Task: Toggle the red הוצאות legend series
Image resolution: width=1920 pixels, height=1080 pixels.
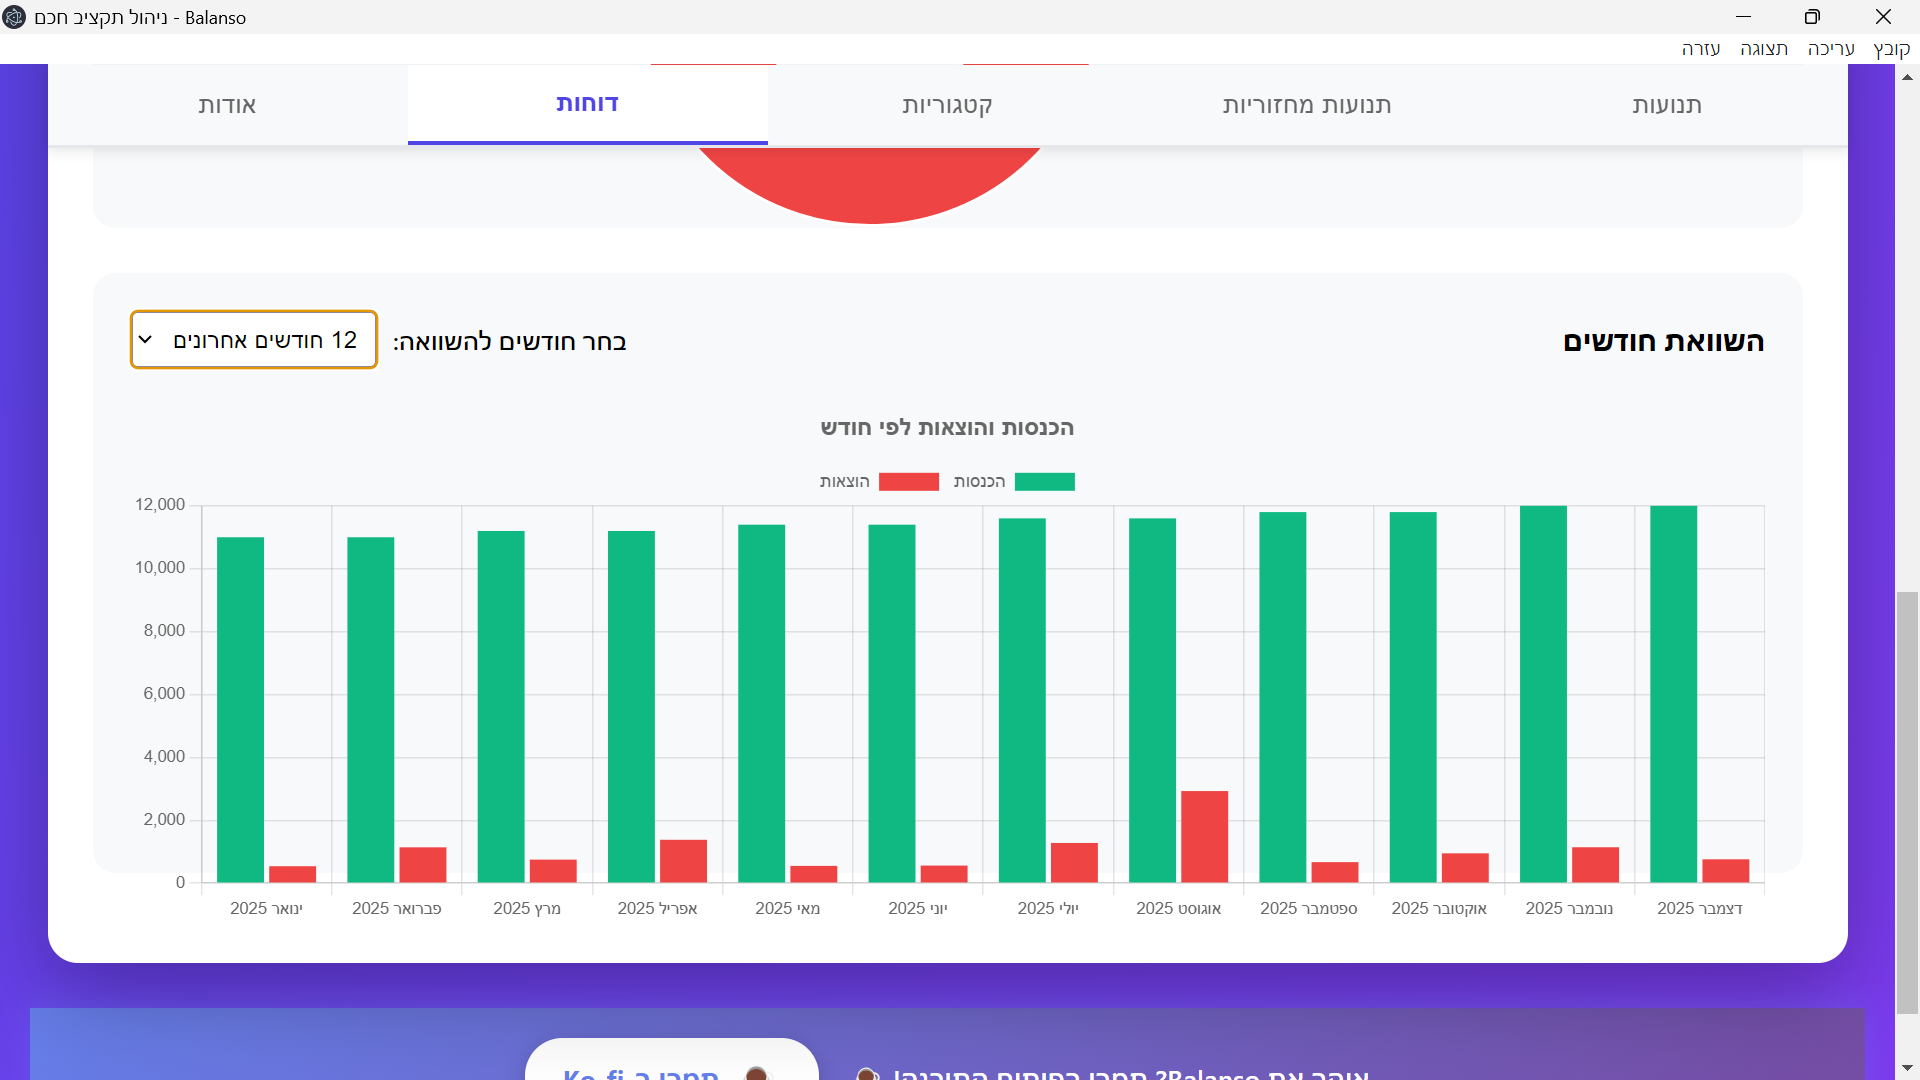Action: [908, 482]
